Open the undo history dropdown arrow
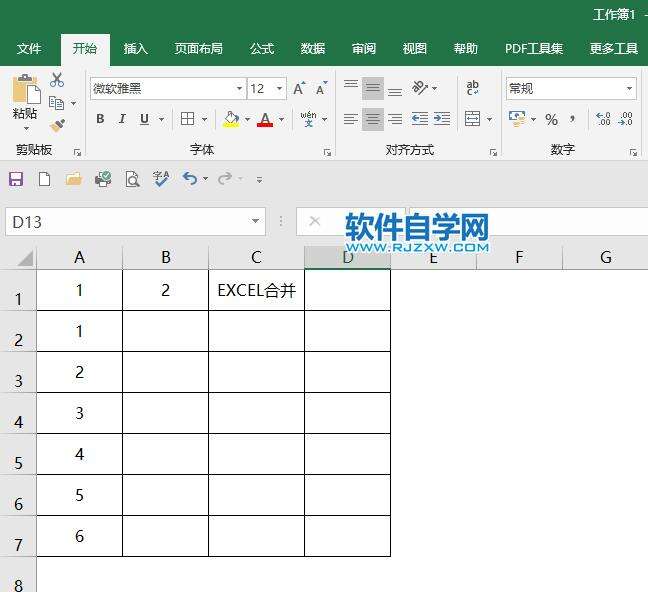The width and height of the screenshot is (648, 592). point(205,179)
